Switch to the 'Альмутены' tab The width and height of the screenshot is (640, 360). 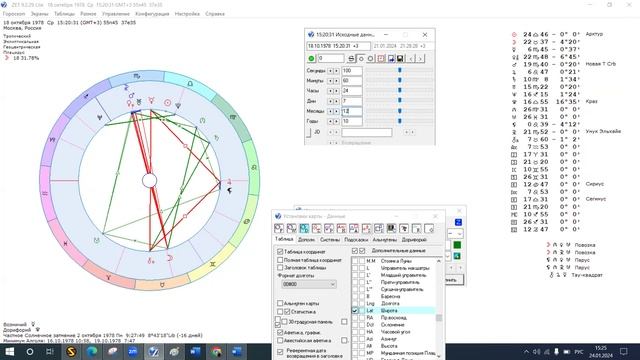pos(384,240)
